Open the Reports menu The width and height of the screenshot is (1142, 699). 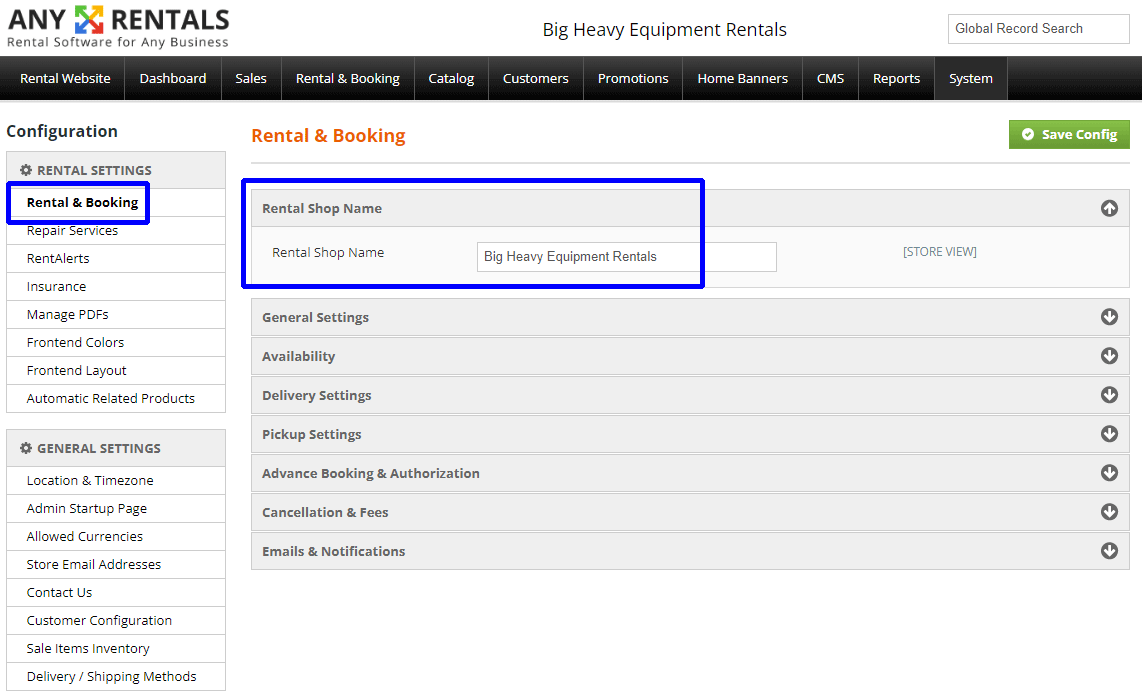pyautogui.click(x=896, y=79)
